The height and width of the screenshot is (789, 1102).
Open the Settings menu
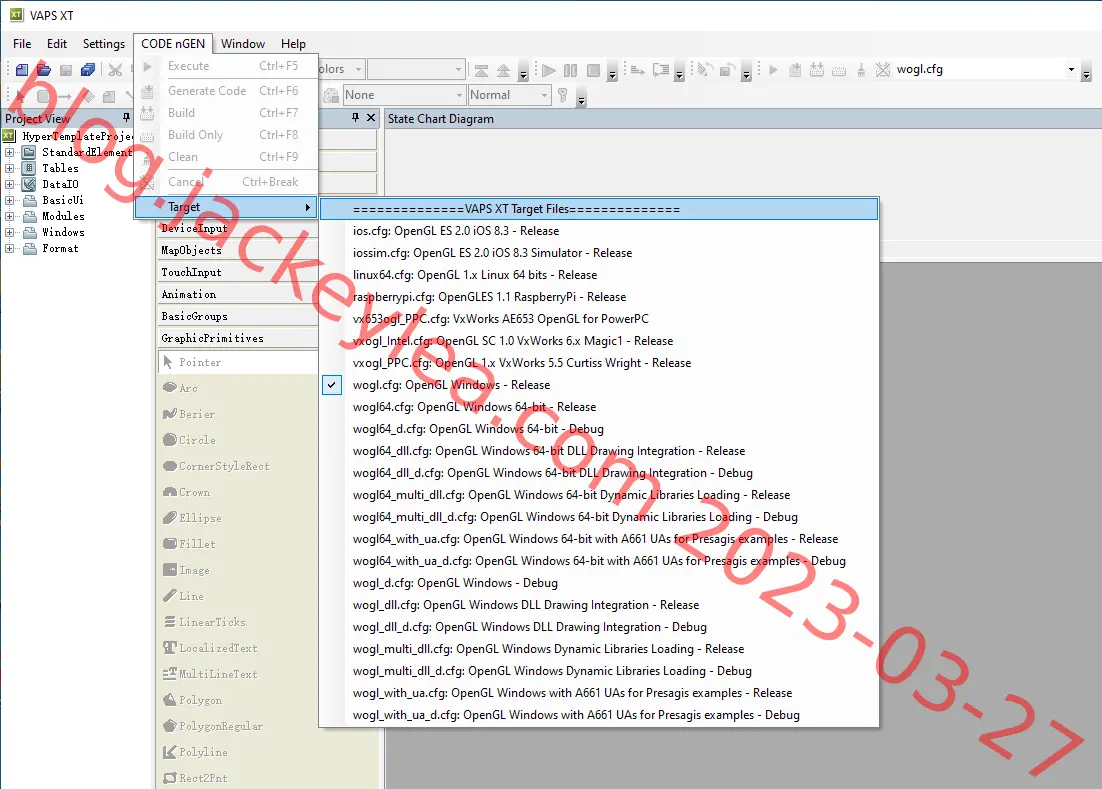point(103,44)
